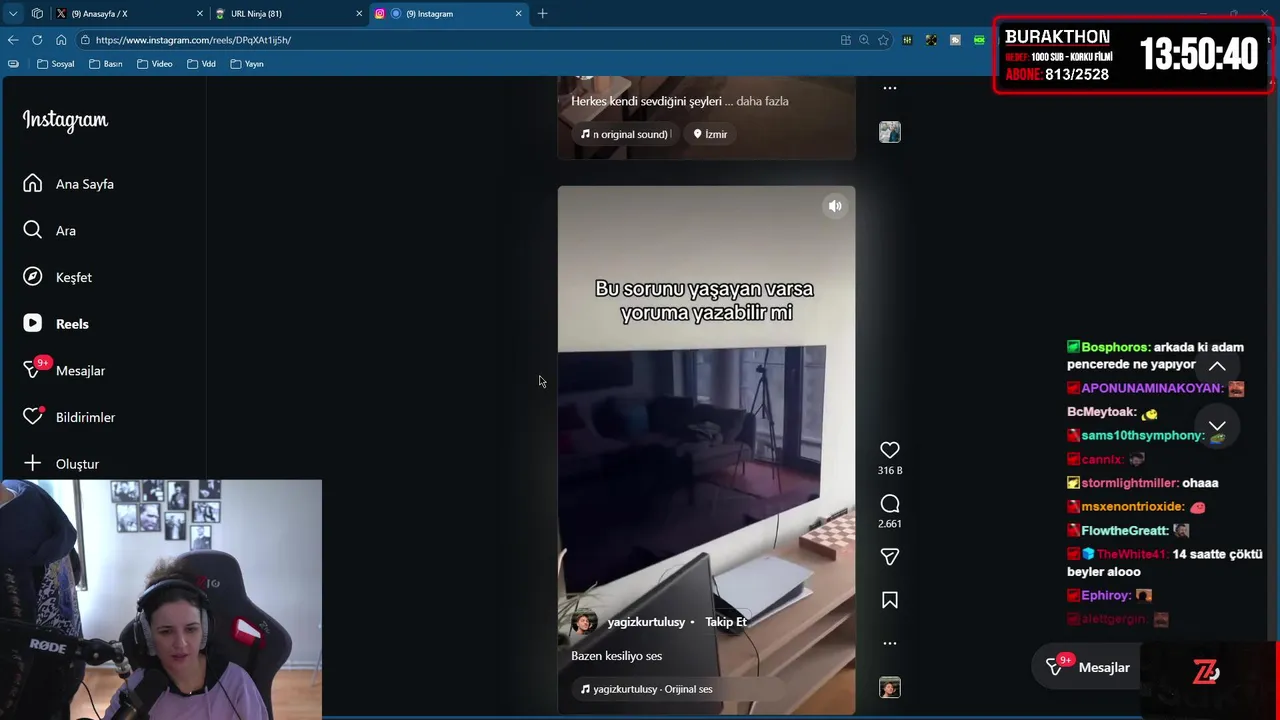Open more options for the İzmir reel above
The width and height of the screenshot is (1280, 720).
(x=890, y=88)
